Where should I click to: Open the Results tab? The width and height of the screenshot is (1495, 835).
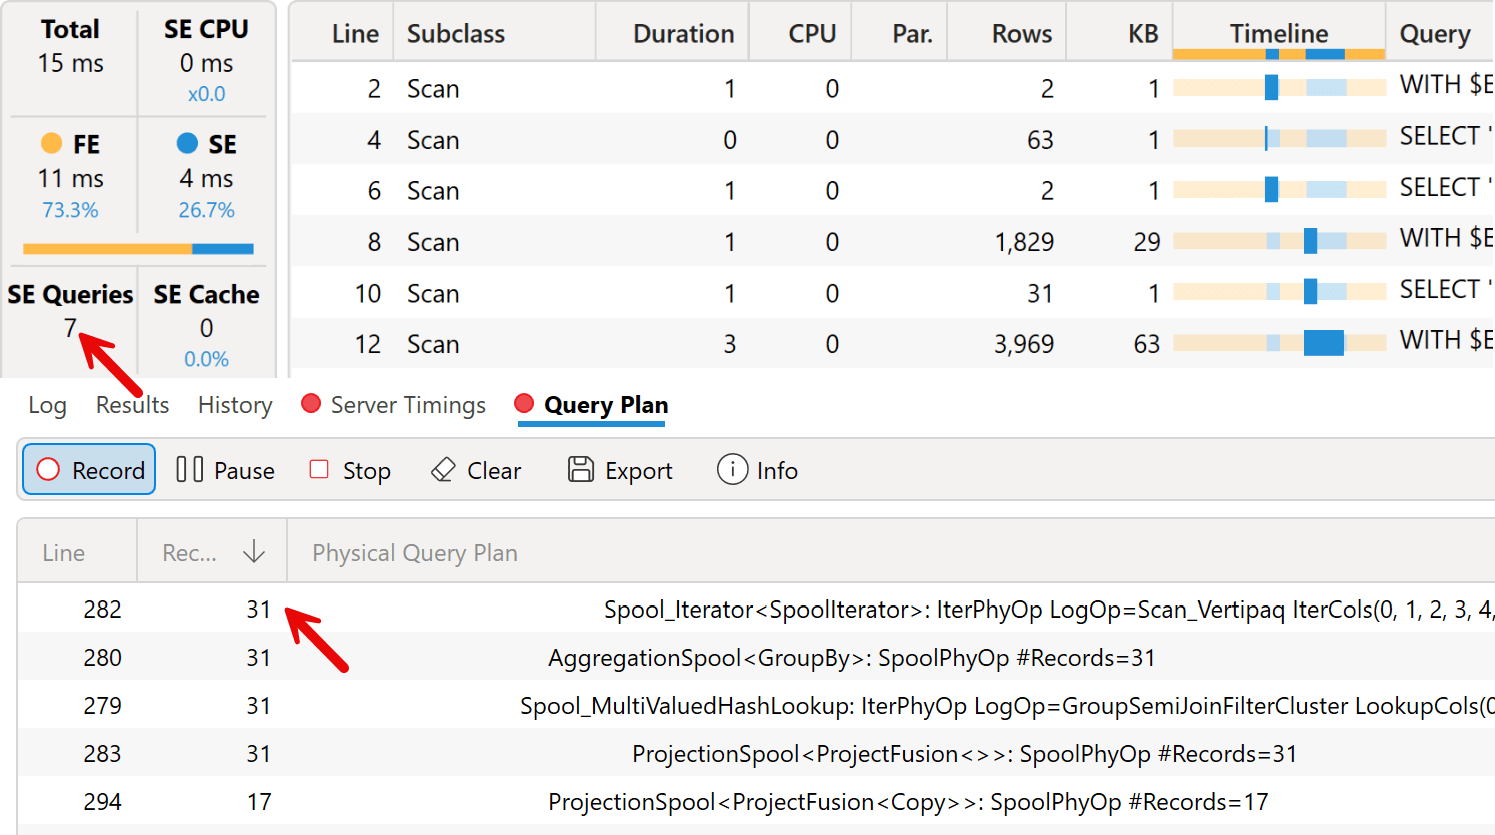pyautogui.click(x=132, y=405)
